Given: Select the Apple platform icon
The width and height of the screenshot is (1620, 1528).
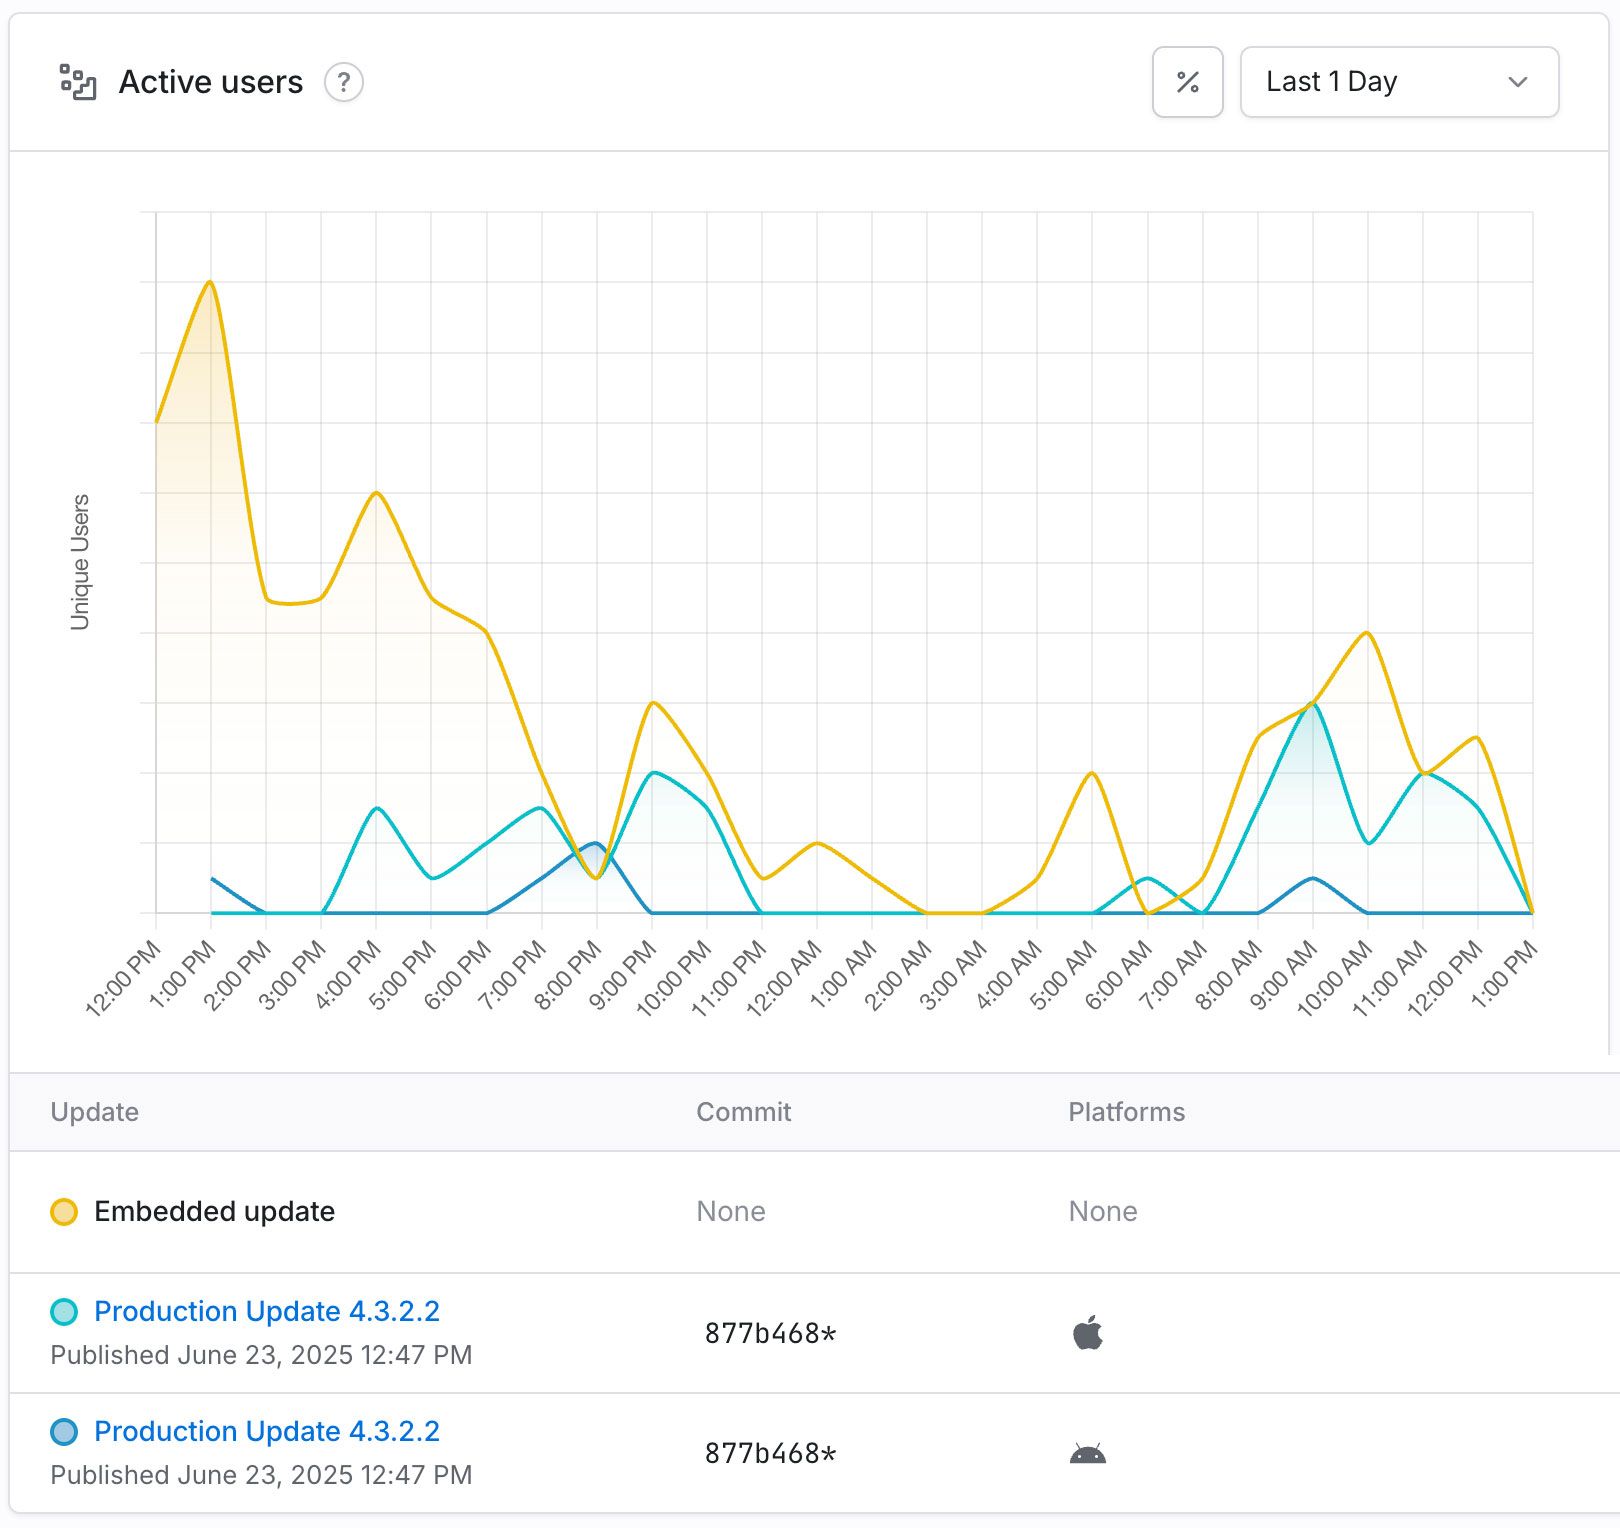Looking at the screenshot, I should tap(1089, 1332).
